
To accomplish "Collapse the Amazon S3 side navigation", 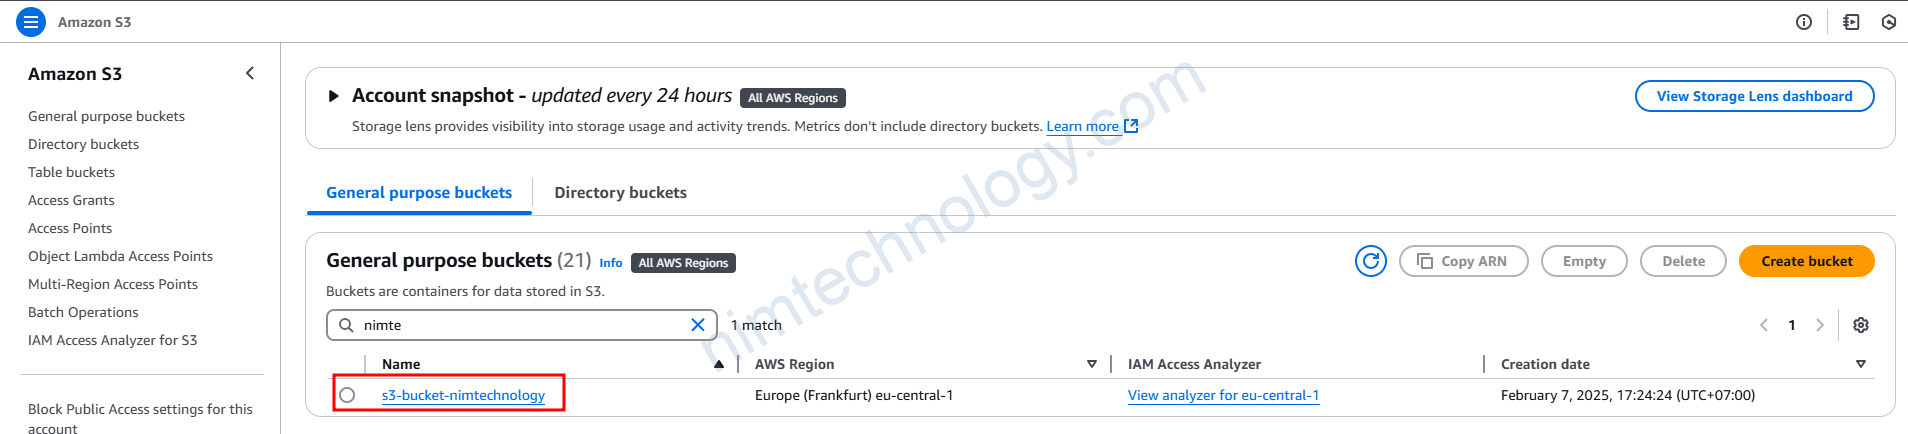I will click(x=250, y=73).
